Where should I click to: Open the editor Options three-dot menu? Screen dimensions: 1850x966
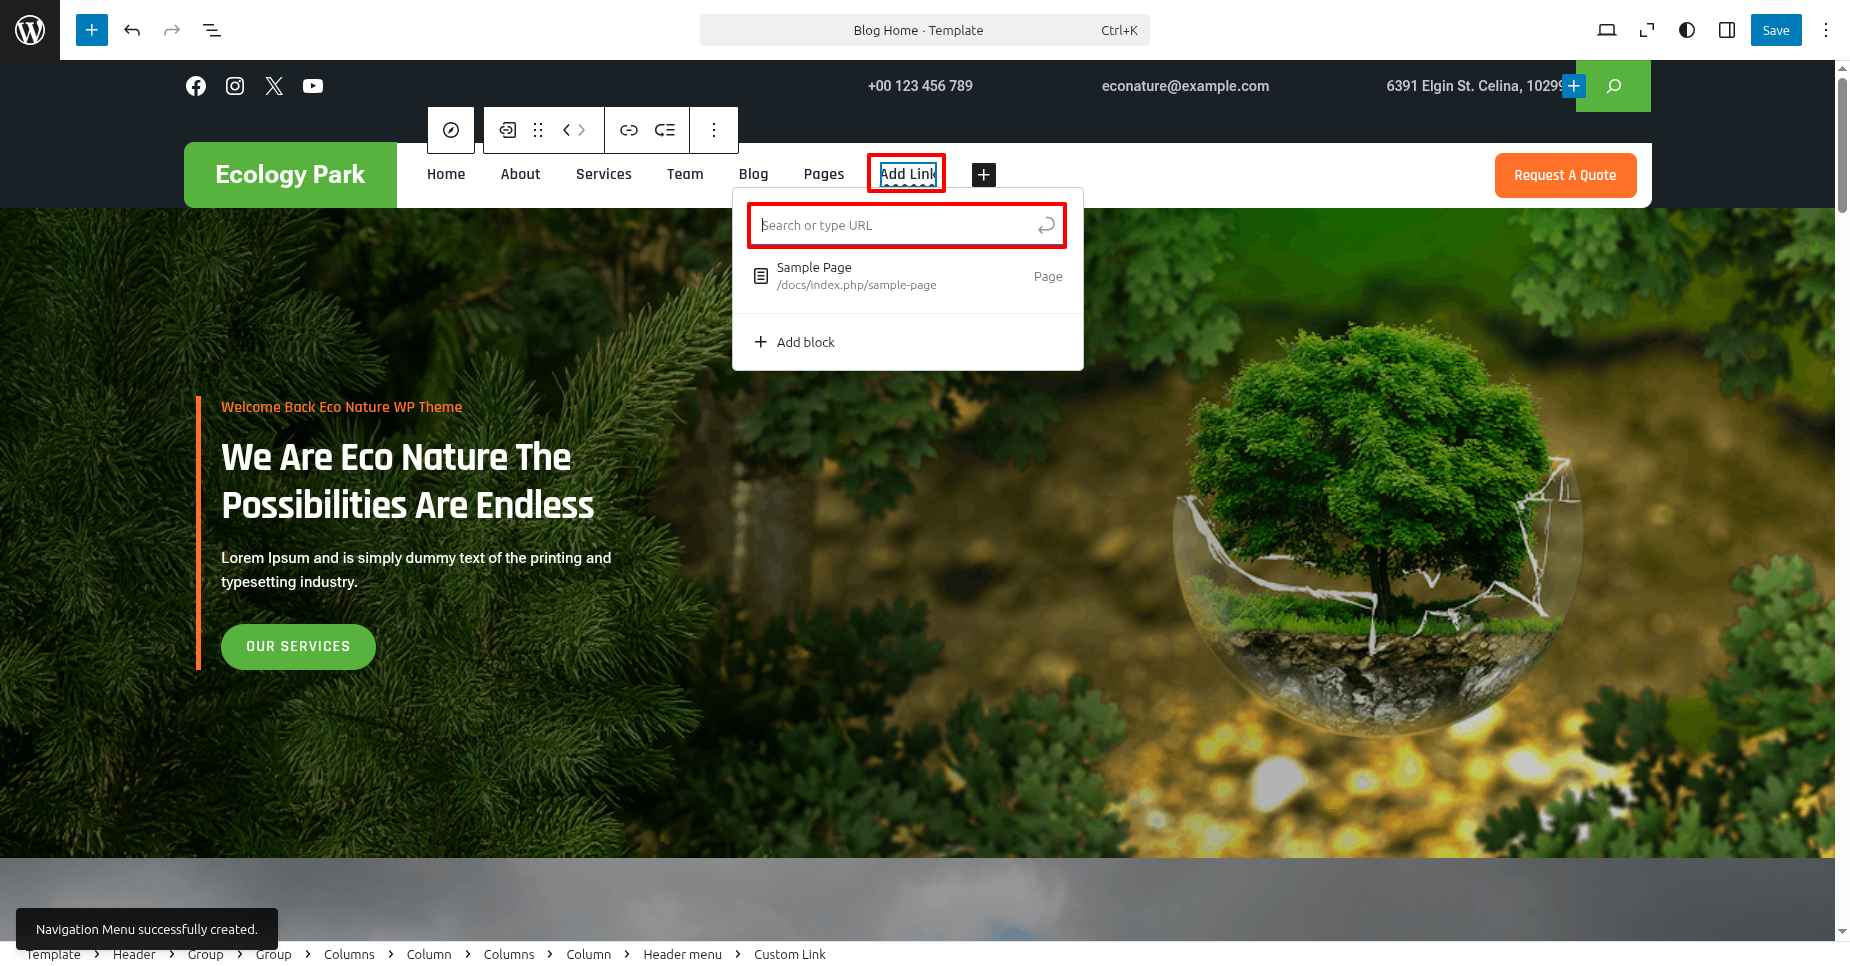tap(1826, 30)
